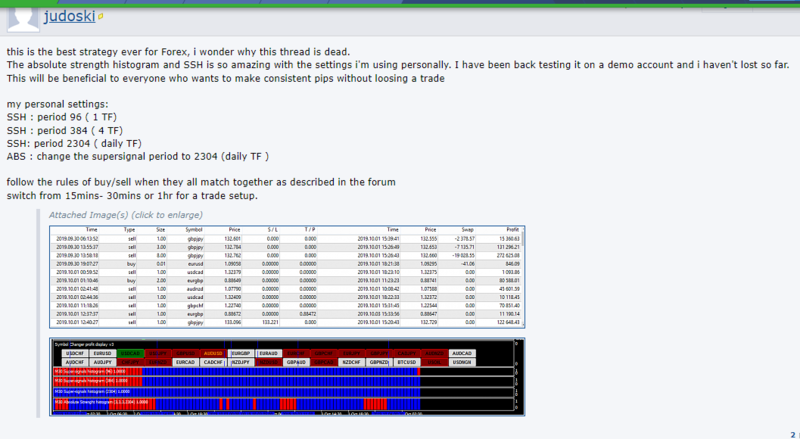Image resolution: width=800 pixels, height=439 pixels.
Task: Select the text "SSH : period 384 ( 4 TF)"
Action: pos(65,130)
